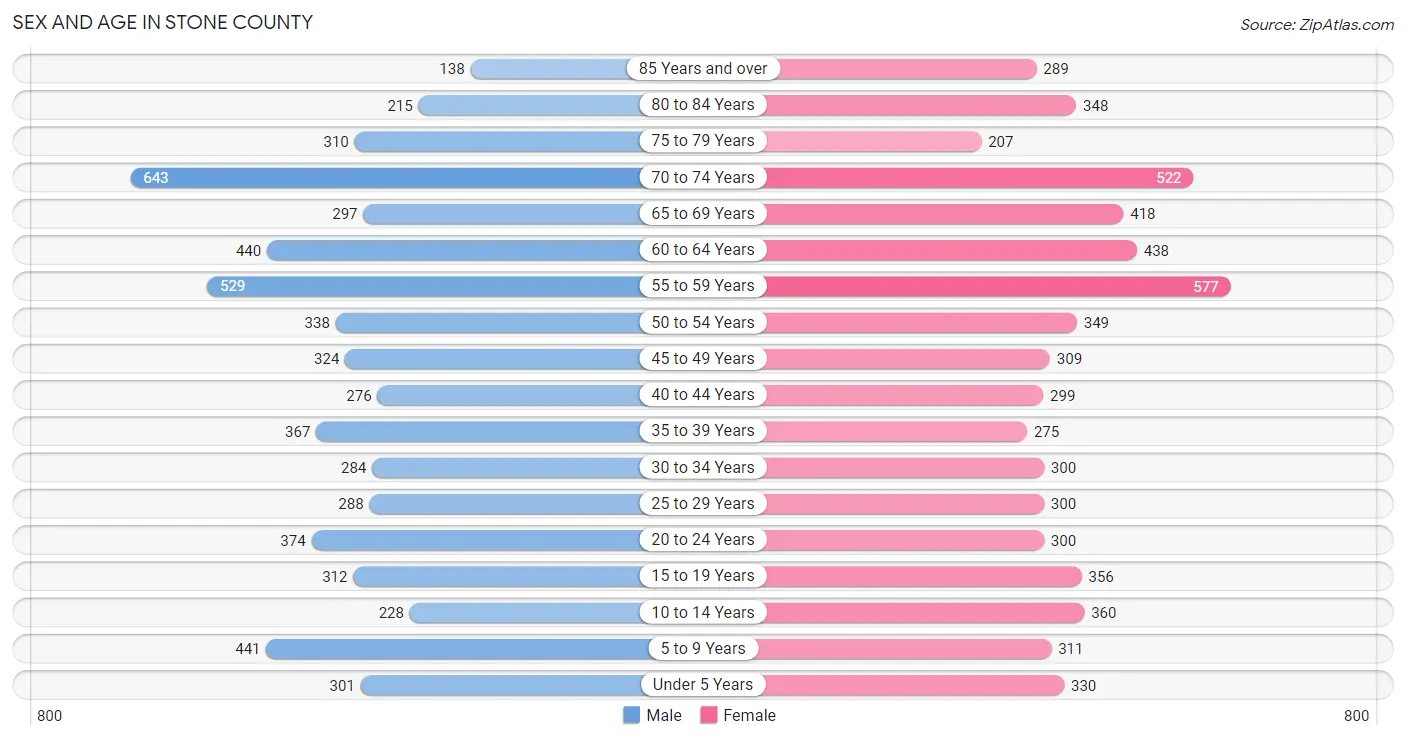Click the 85 Years and over label
The width and height of the screenshot is (1406, 740).
pos(703,69)
